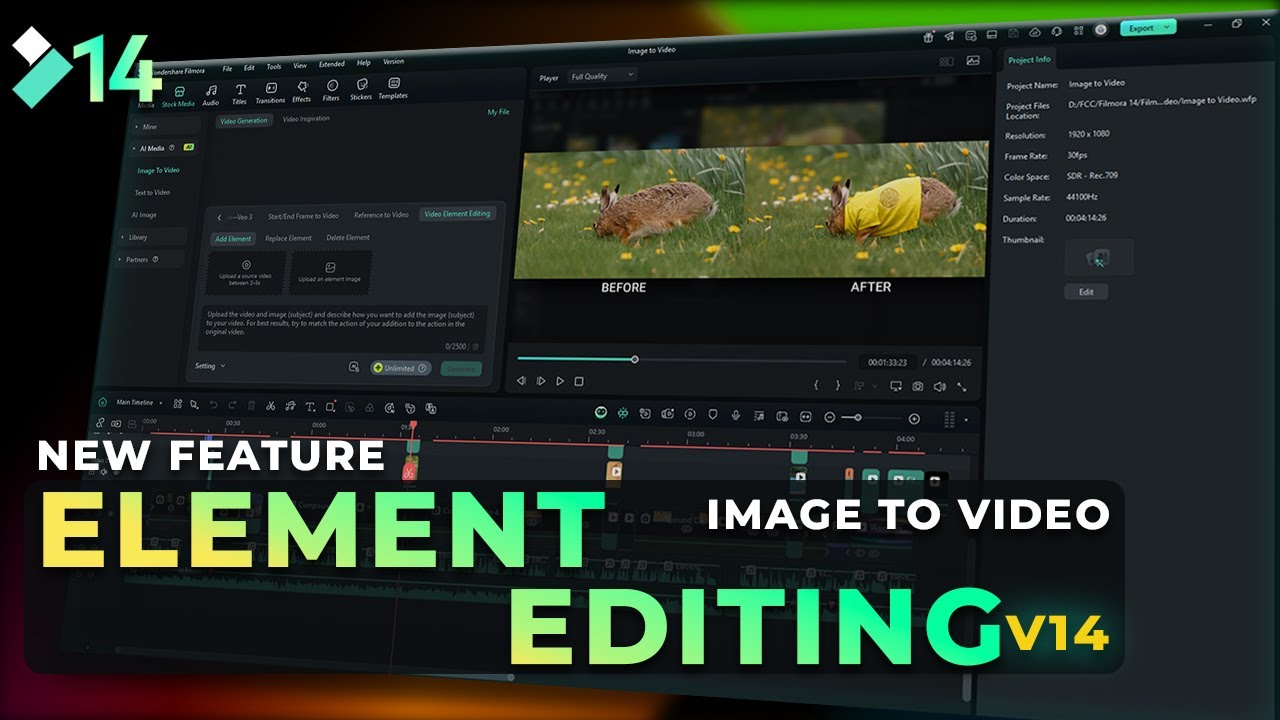Click the paper plane share icon in the title bar
This screenshot has height=720, width=1280.
pyautogui.click(x=948, y=35)
